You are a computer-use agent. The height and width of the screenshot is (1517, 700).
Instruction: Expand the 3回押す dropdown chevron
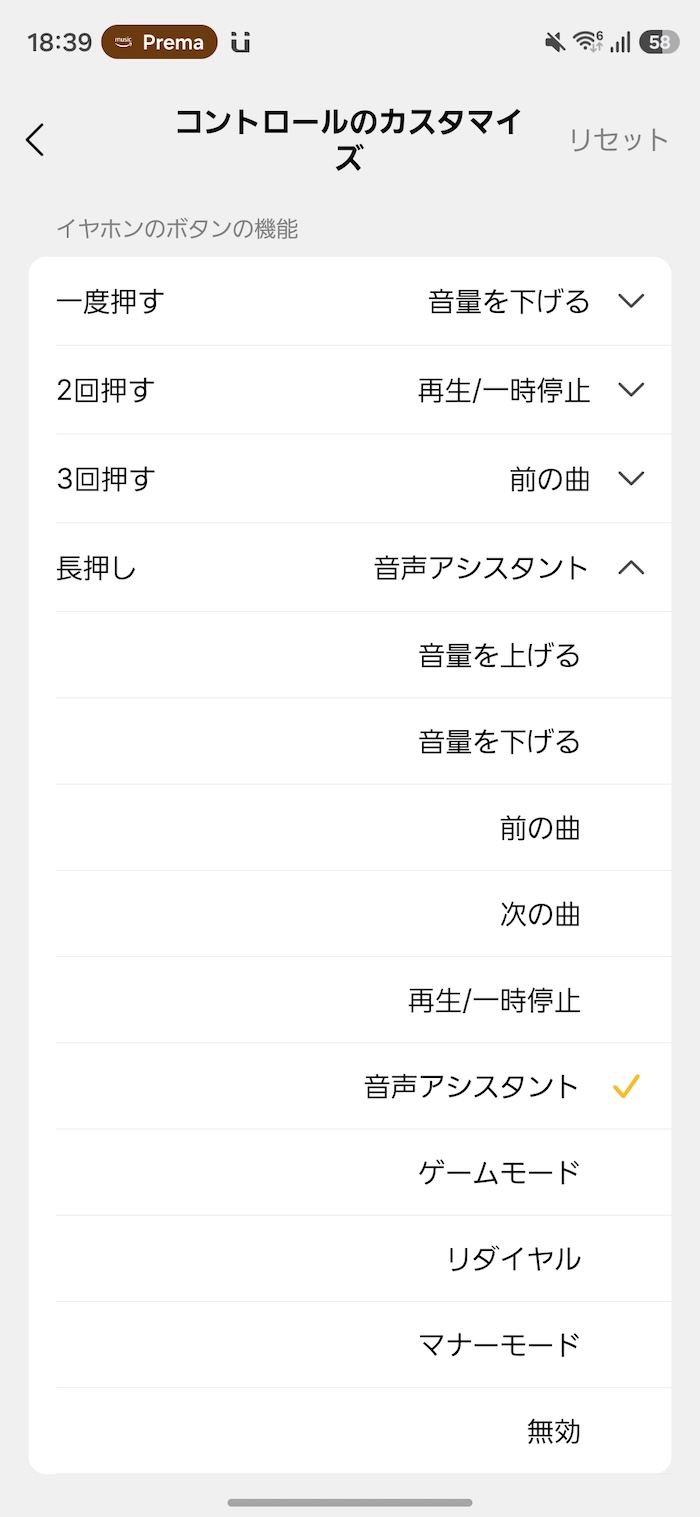[631, 478]
